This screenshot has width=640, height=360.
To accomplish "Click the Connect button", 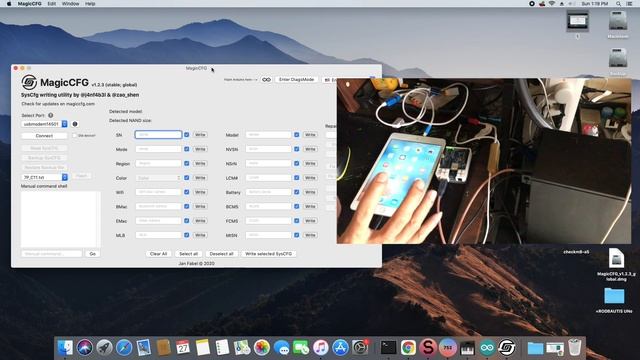I will 44,136.
